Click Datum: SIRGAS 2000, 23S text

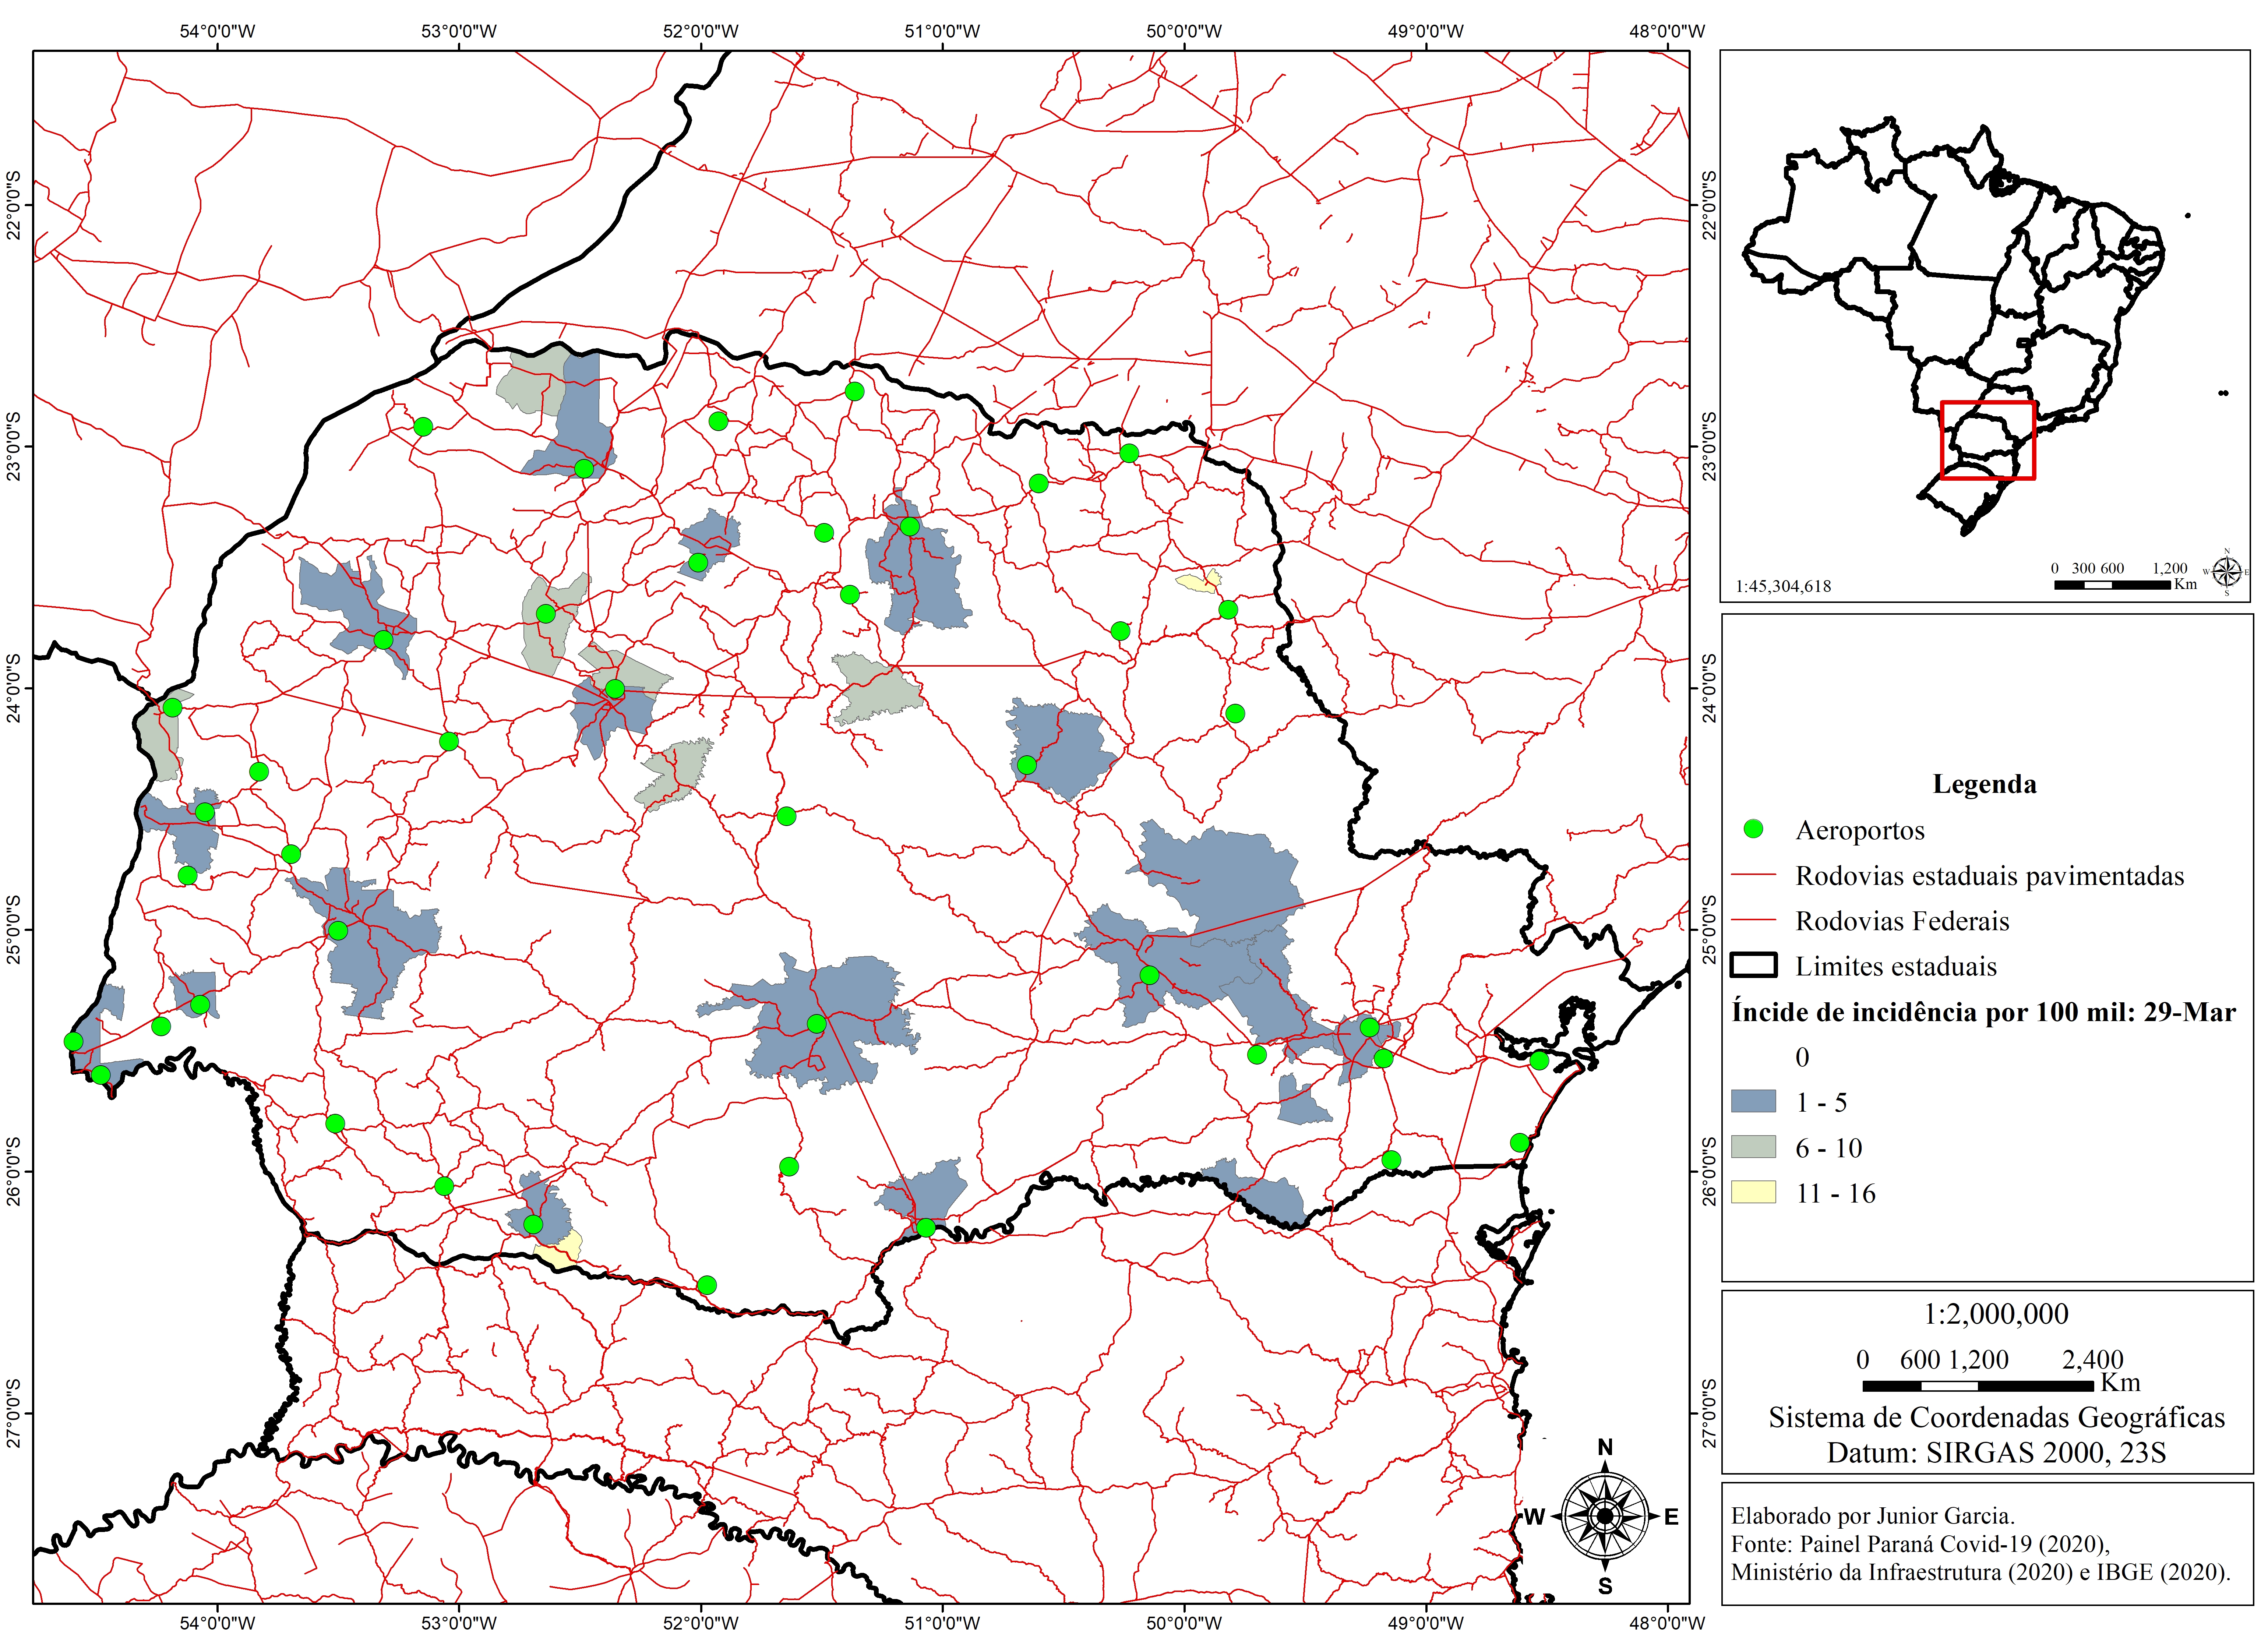click(x=1996, y=1452)
